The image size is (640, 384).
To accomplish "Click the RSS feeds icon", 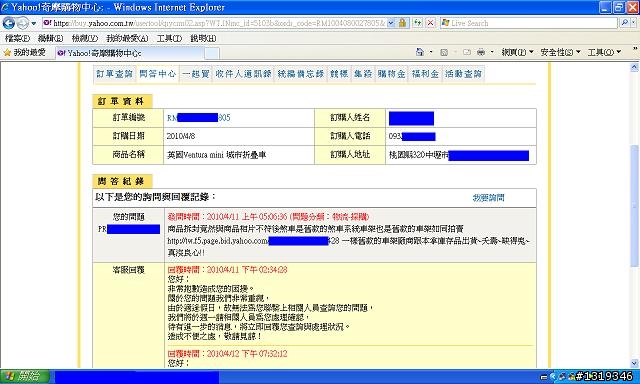I will click(444, 52).
